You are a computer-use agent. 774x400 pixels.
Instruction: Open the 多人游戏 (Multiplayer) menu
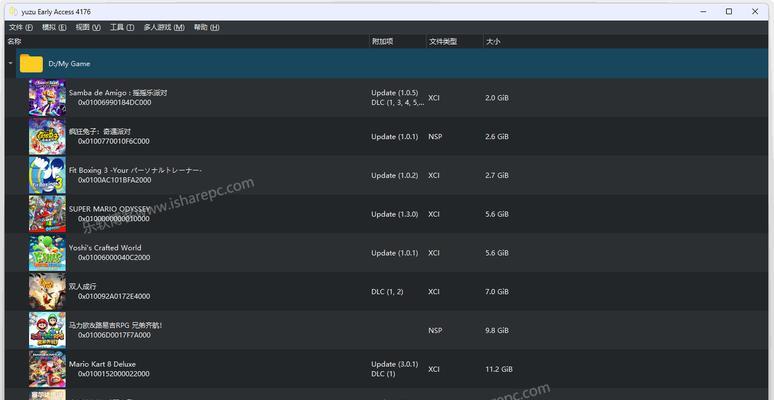(164, 28)
